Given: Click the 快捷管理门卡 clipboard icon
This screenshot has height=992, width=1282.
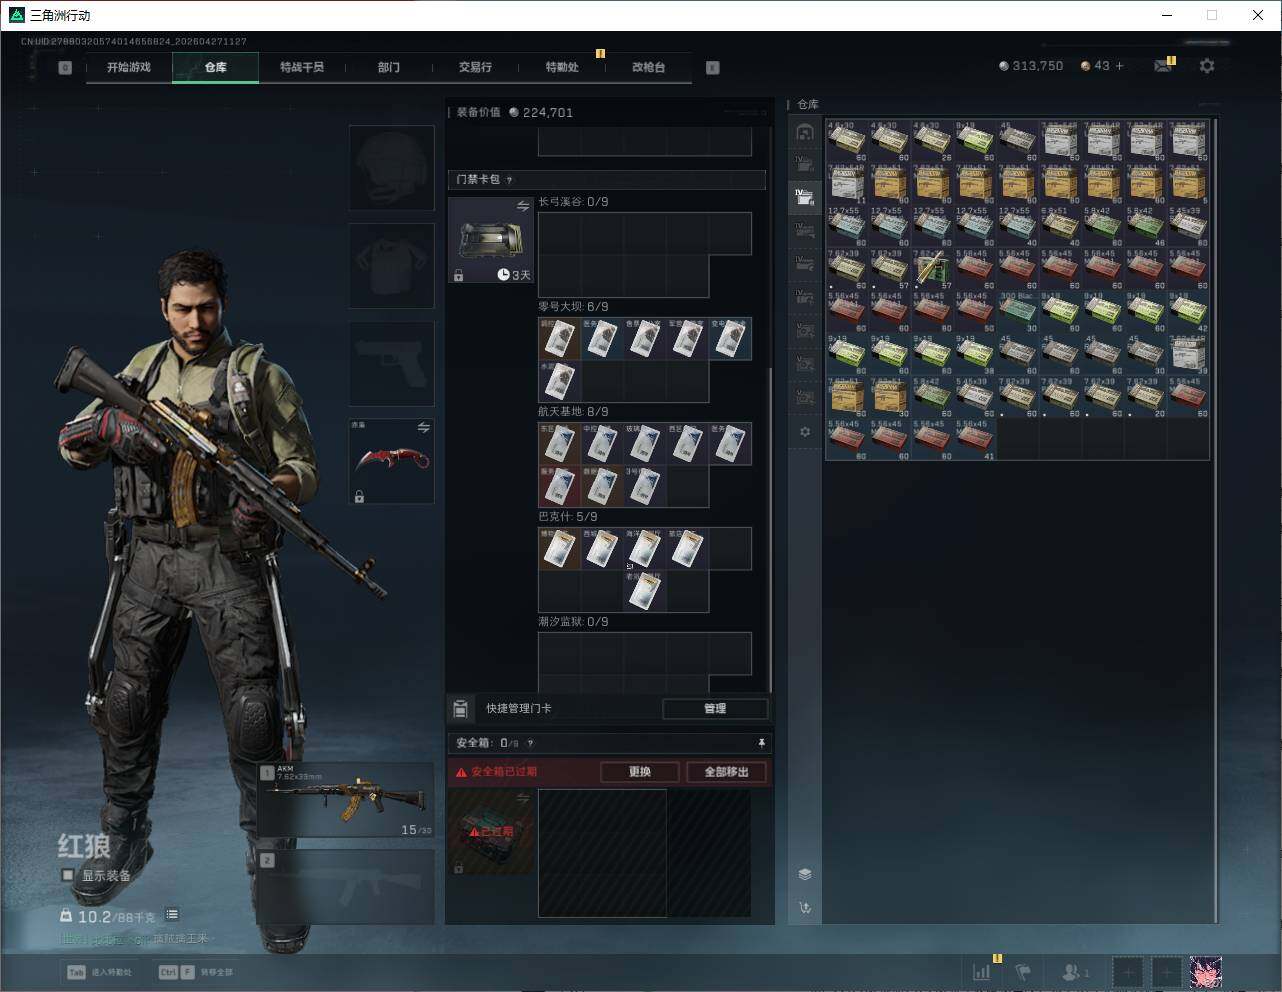Looking at the screenshot, I should click(460, 709).
